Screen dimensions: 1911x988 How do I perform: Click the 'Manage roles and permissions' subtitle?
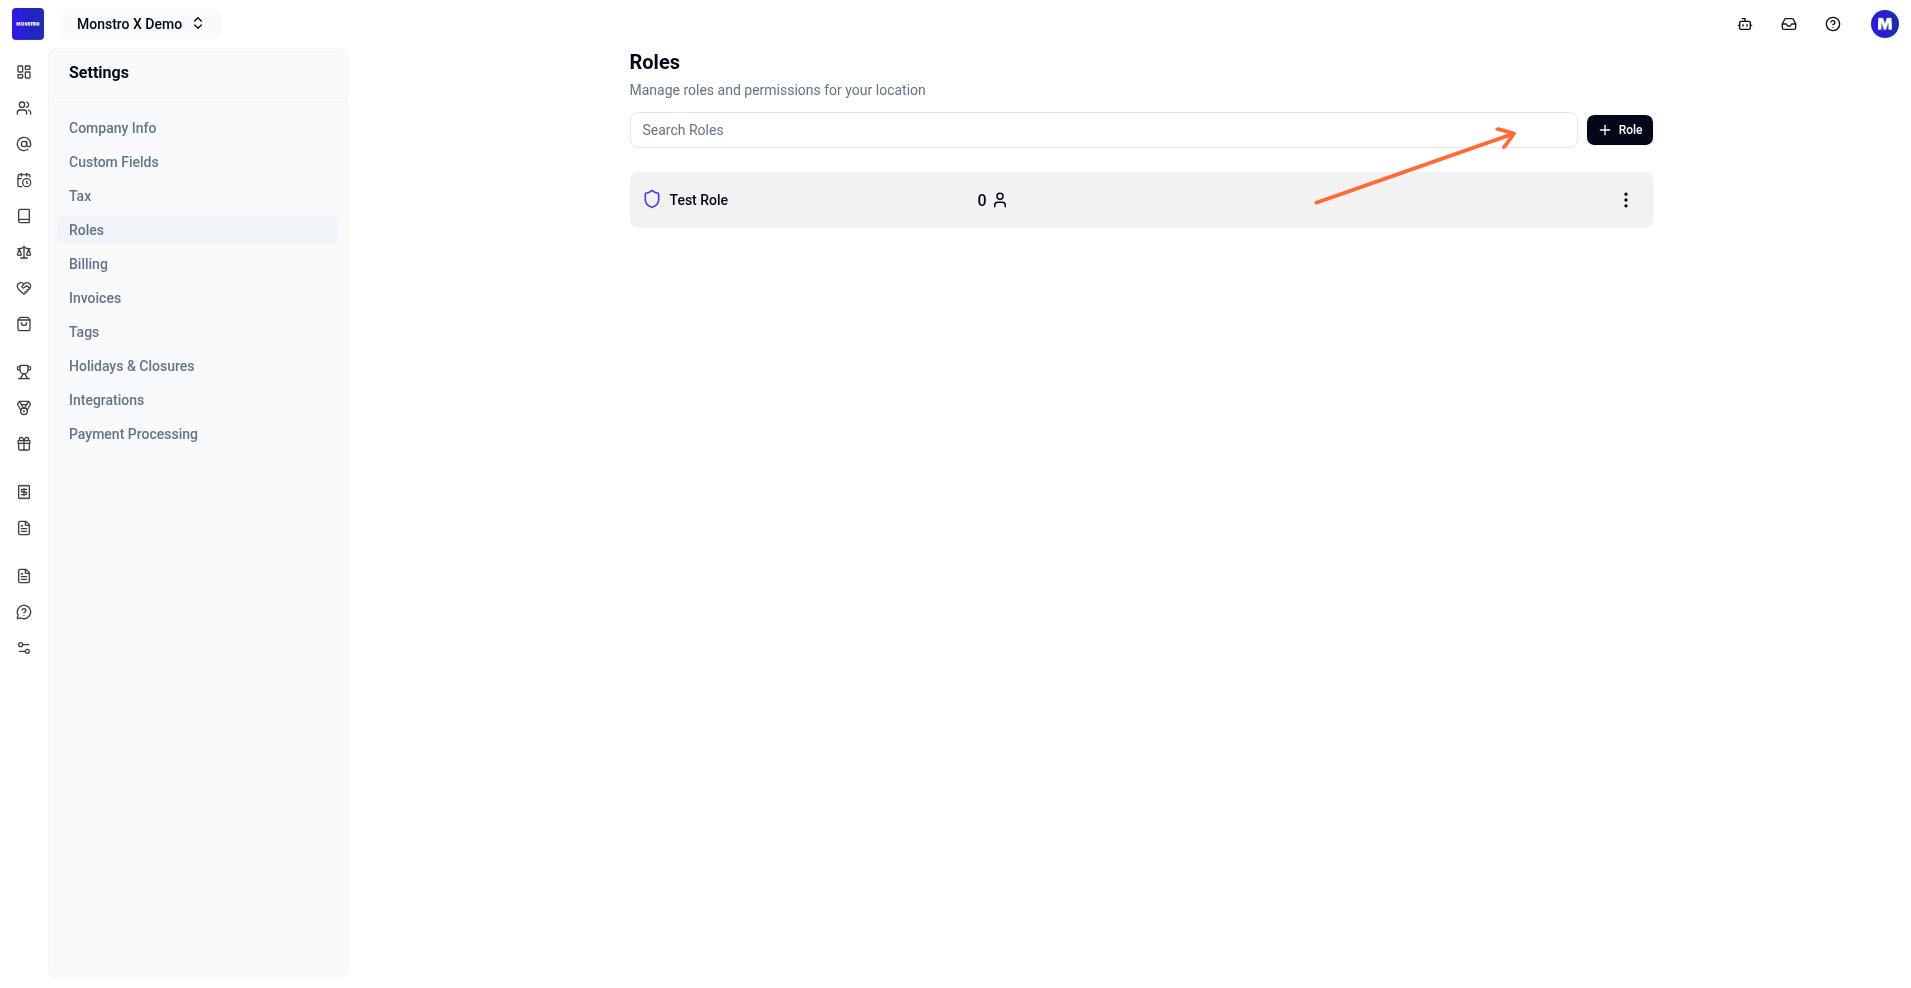point(778,90)
